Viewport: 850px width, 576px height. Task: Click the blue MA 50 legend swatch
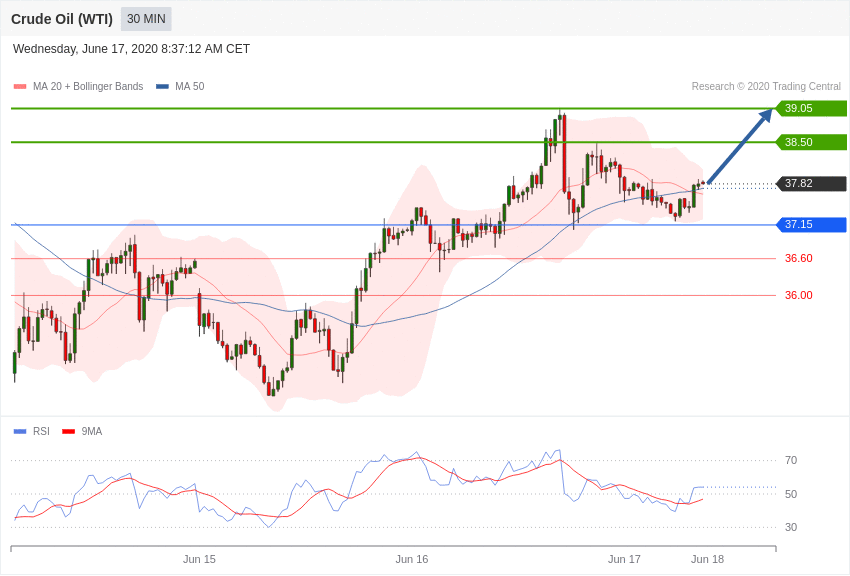[x=162, y=87]
